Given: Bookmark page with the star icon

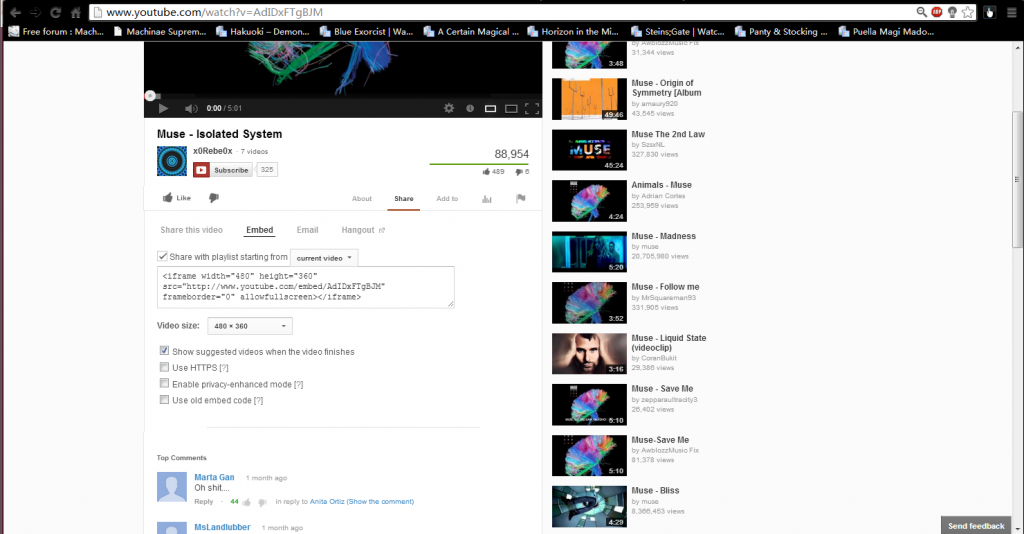Looking at the screenshot, I should click(x=968, y=12).
